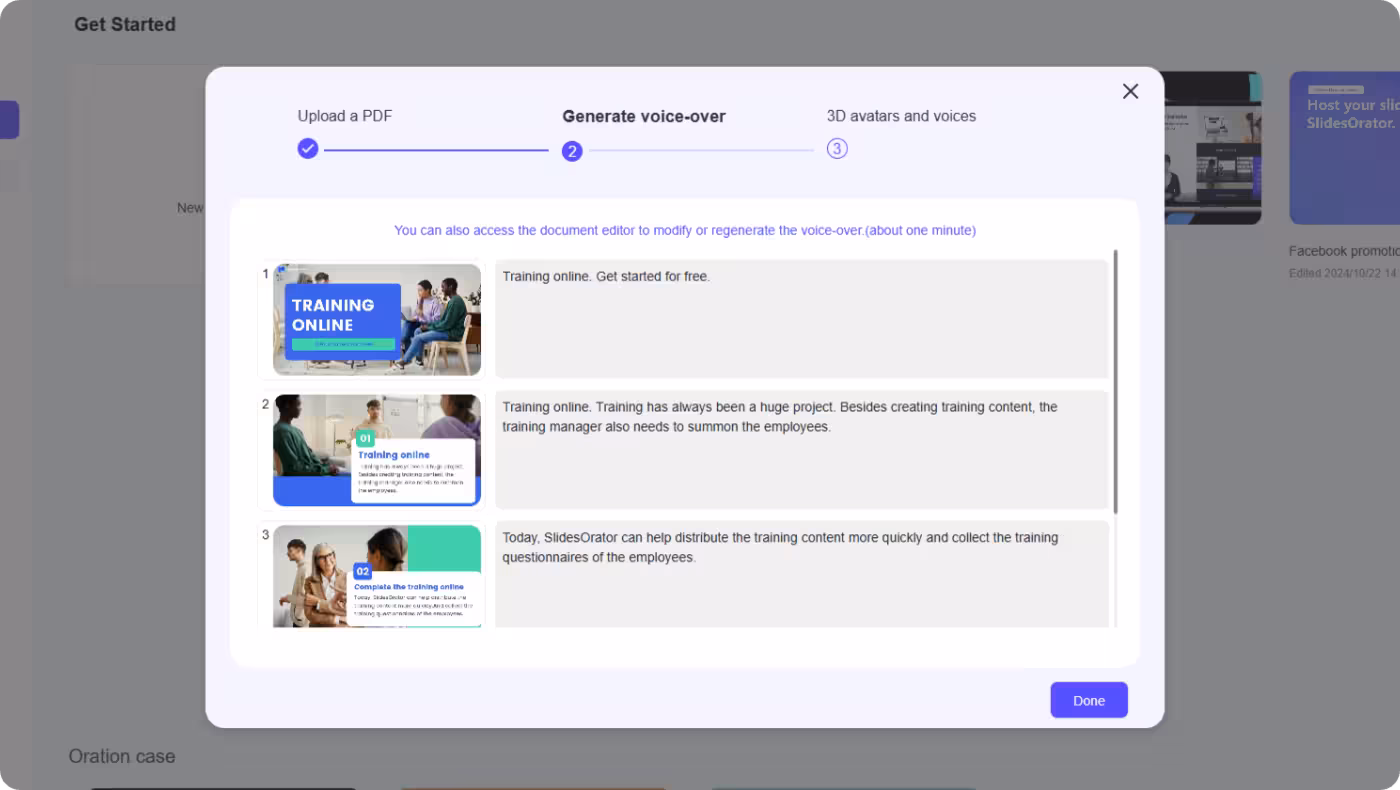Open slide 3 Complete the training thumbnail
Screen dimensions: 1400x790
click(x=377, y=576)
